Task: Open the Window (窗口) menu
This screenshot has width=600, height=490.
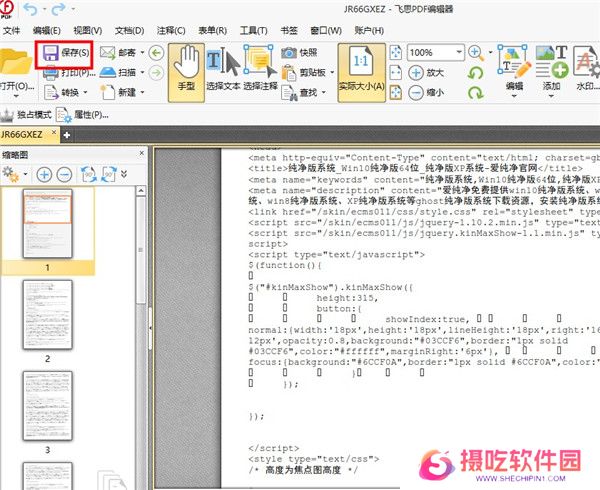Action: point(326,30)
